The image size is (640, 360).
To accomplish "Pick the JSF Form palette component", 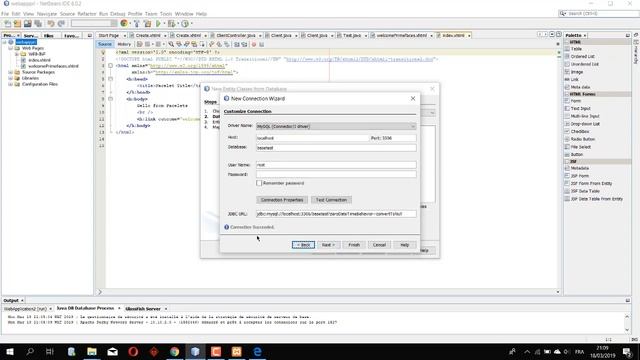I will coord(580,176).
